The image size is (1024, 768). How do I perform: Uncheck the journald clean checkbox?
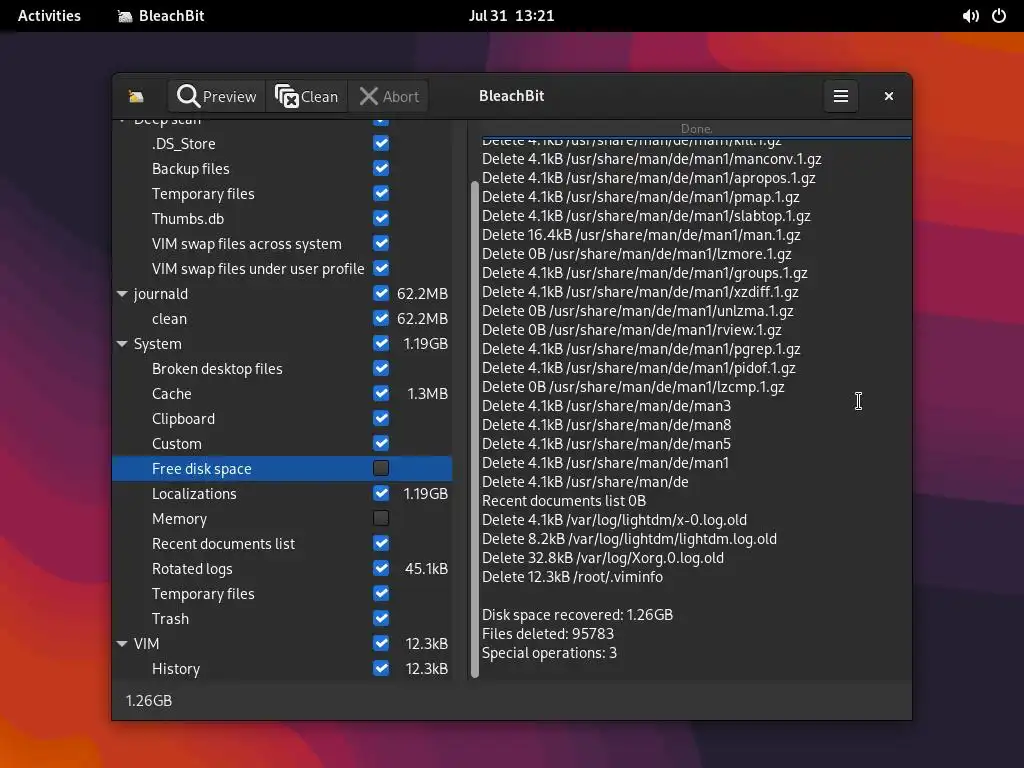coord(381,318)
